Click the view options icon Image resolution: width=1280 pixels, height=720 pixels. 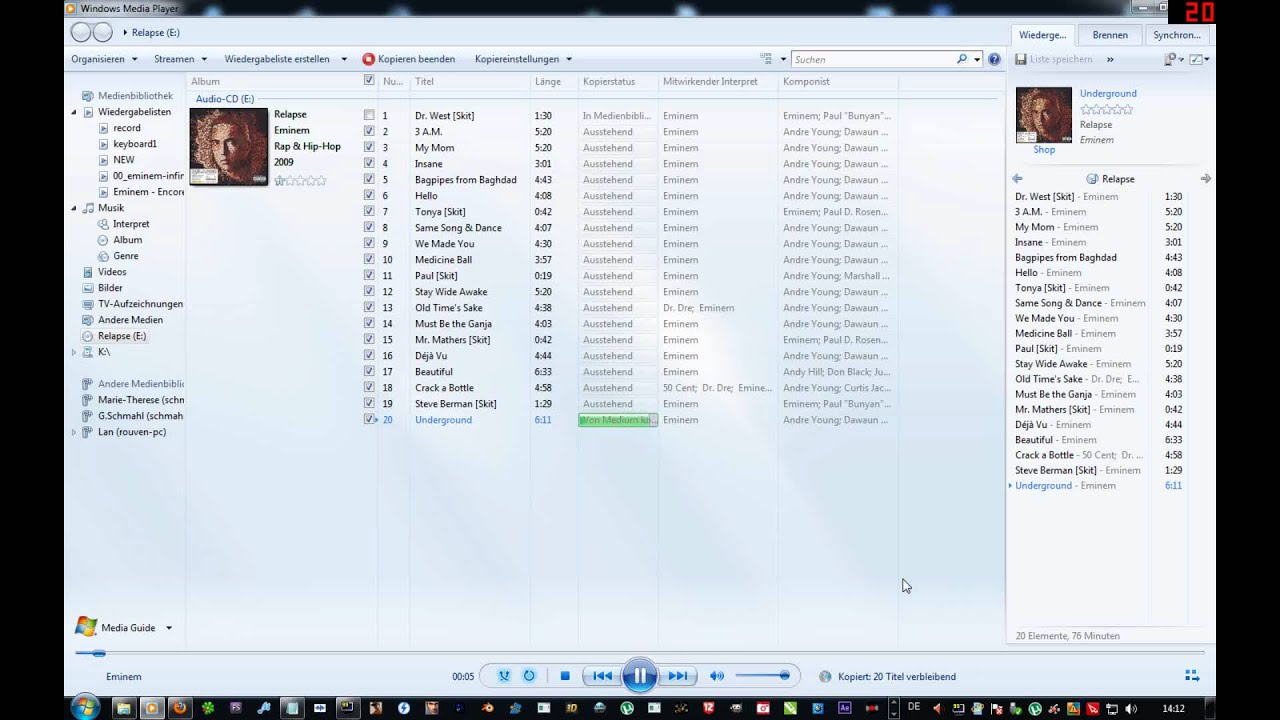(x=766, y=59)
